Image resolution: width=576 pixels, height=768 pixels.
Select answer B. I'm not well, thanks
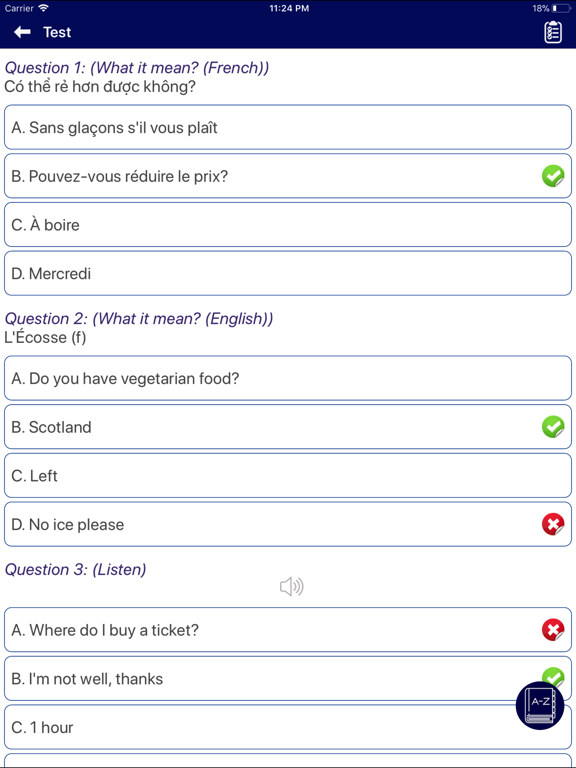point(288,678)
